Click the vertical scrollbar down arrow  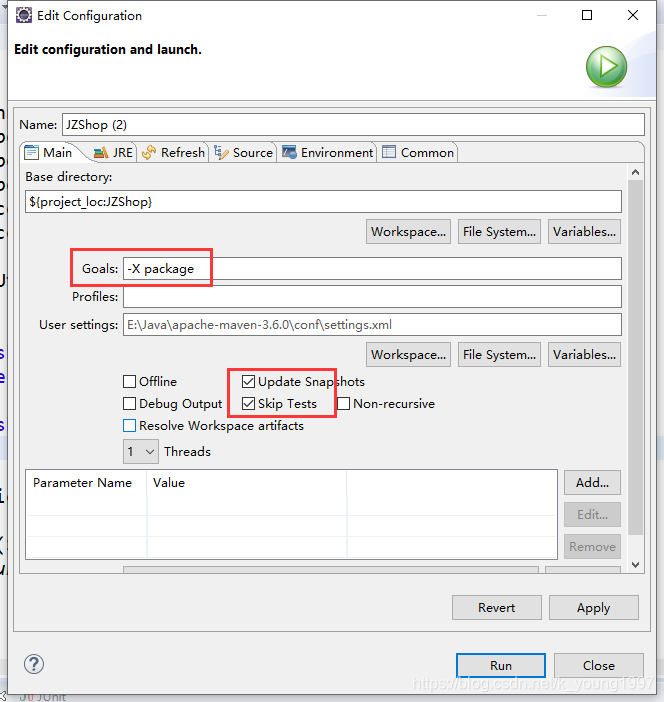[x=635, y=565]
